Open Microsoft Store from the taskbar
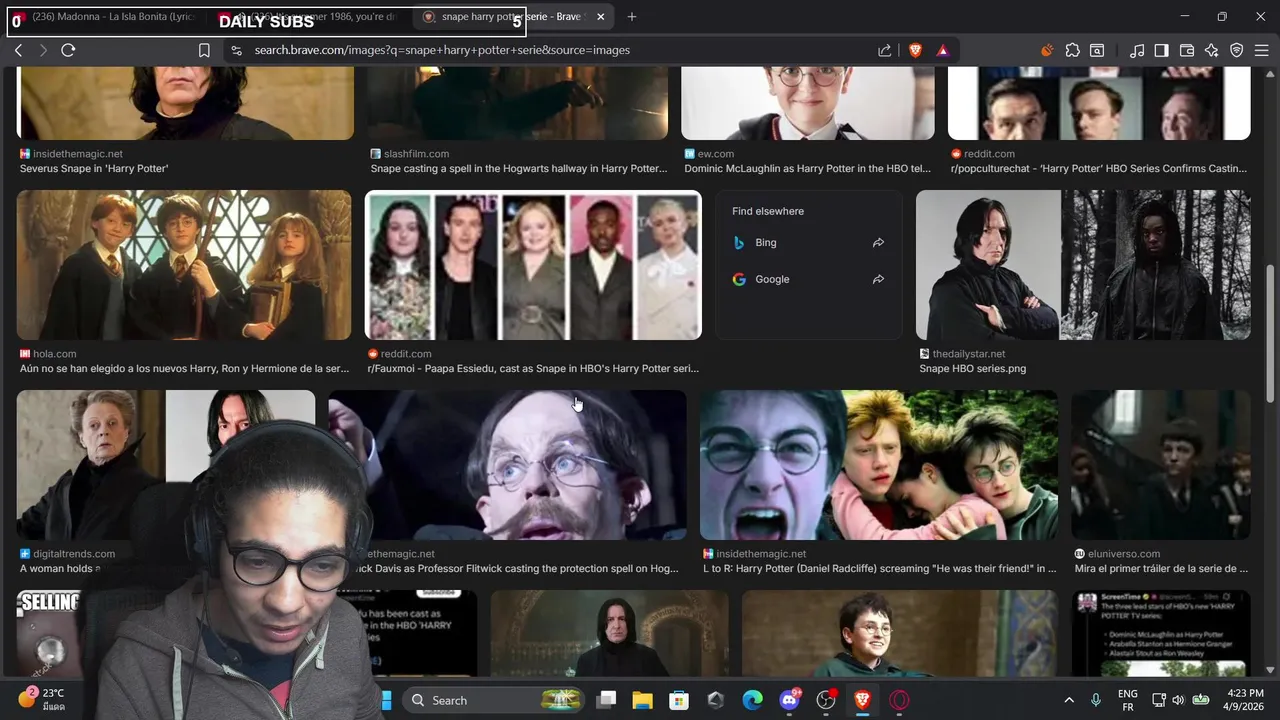This screenshot has width=1280, height=720. pos(679,700)
